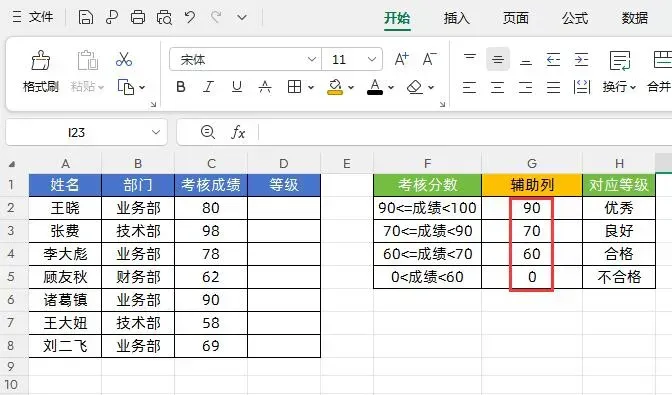Image resolution: width=672 pixels, height=395 pixels.
Task: Click the Copy icon
Action: 126,87
